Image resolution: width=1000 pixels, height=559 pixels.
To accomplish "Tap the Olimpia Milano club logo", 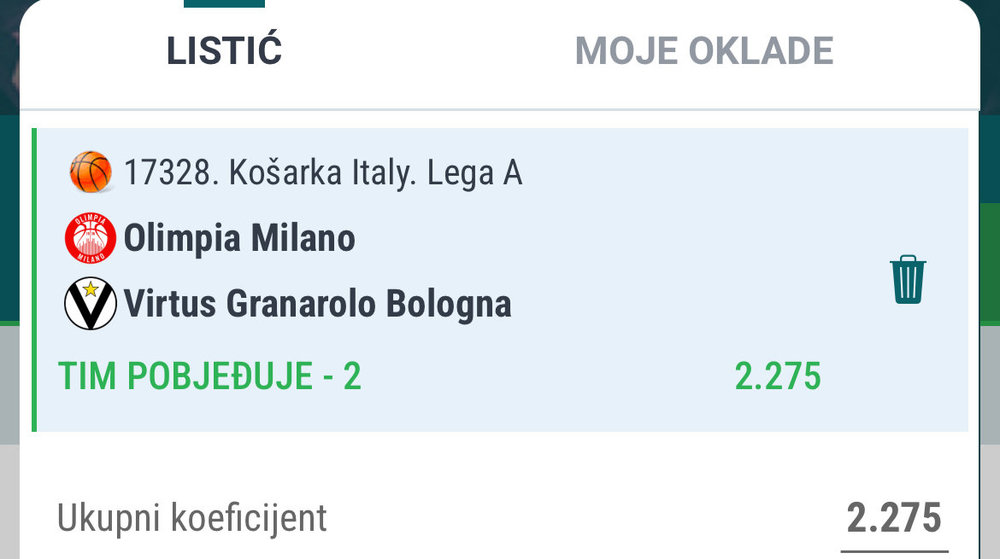I will [90, 240].
